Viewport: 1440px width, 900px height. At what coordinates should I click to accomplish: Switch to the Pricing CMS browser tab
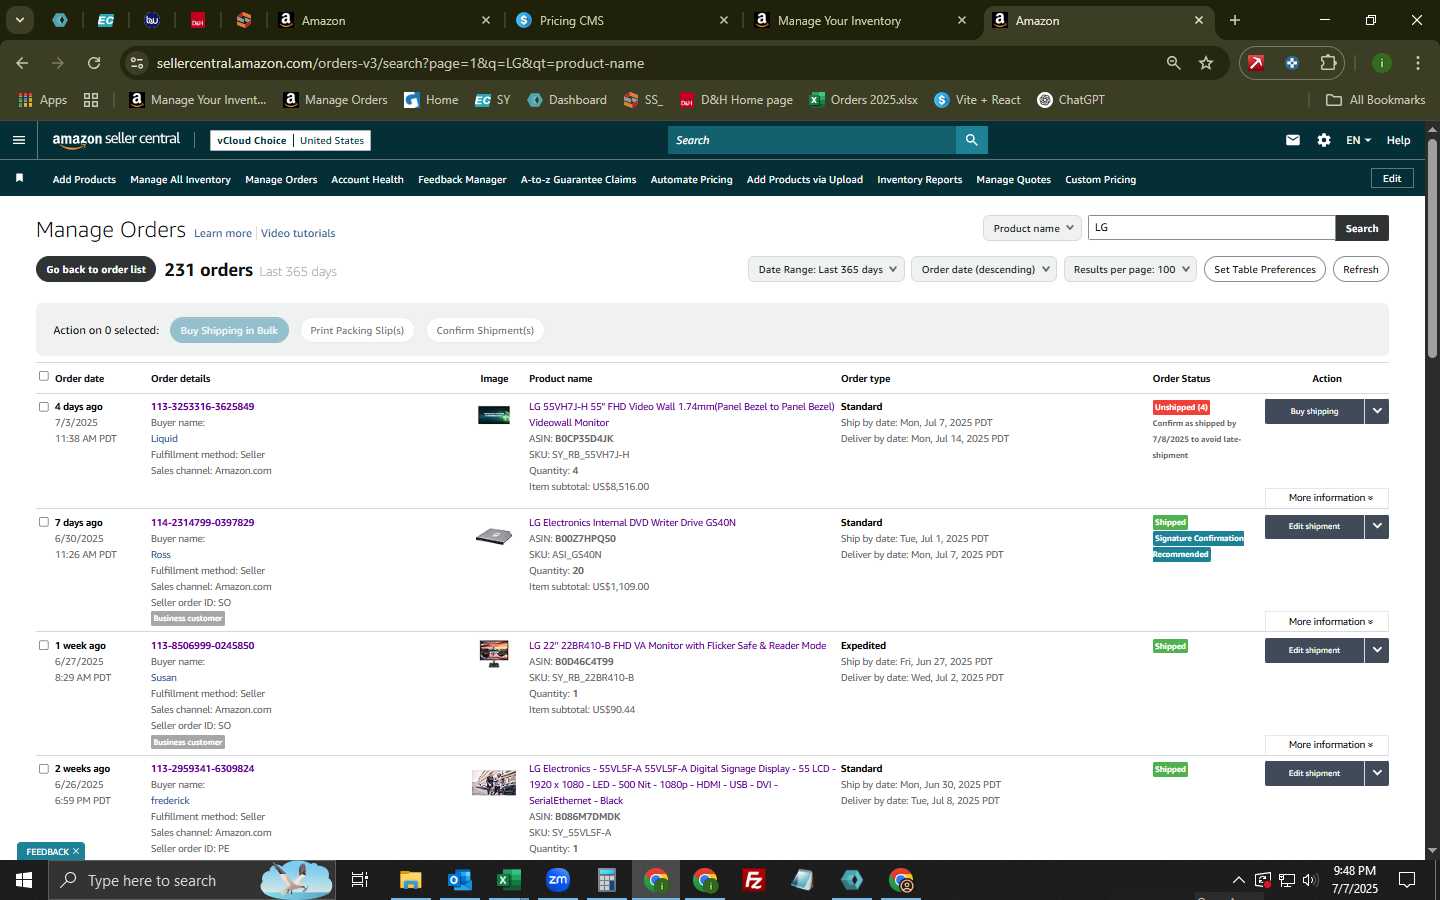[x=620, y=20]
